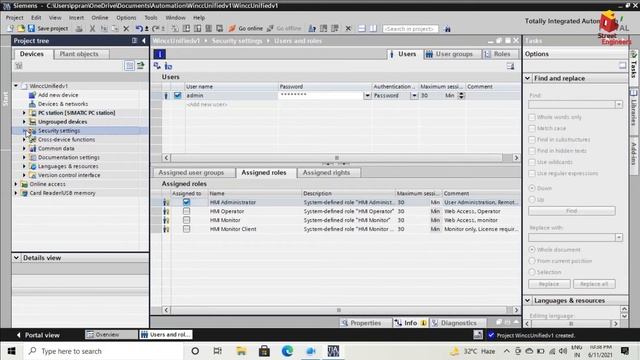Viewport: 640px width, 360px height.
Task: Select the Down search direction radio
Action: click(x=532, y=188)
